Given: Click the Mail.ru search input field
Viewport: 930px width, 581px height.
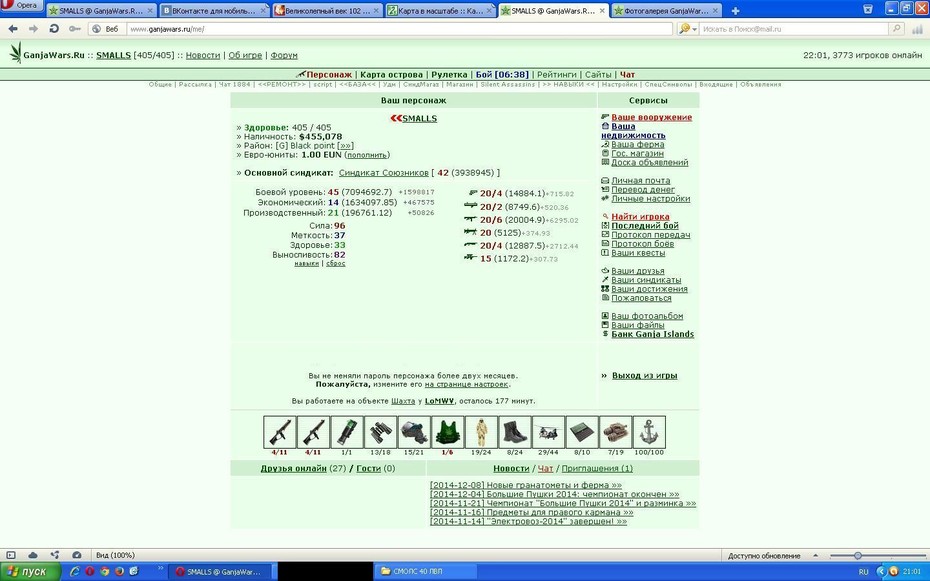Looking at the screenshot, I should coord(794,28).
